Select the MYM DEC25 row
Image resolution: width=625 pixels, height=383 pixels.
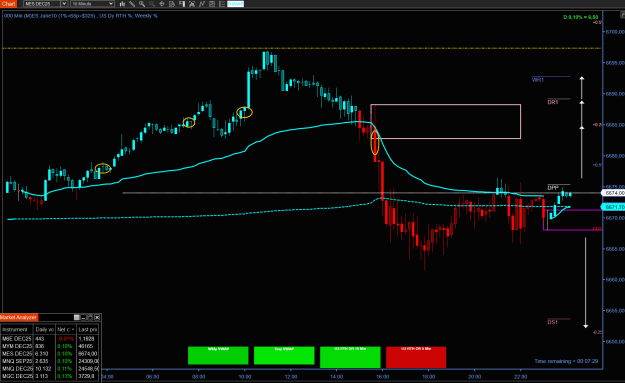(x=50, y=346)
